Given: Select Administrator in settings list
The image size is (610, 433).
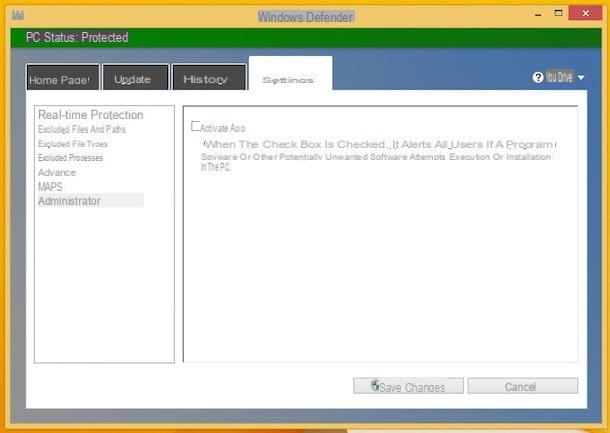Looking at the screenshot, I should pos(91,201).
